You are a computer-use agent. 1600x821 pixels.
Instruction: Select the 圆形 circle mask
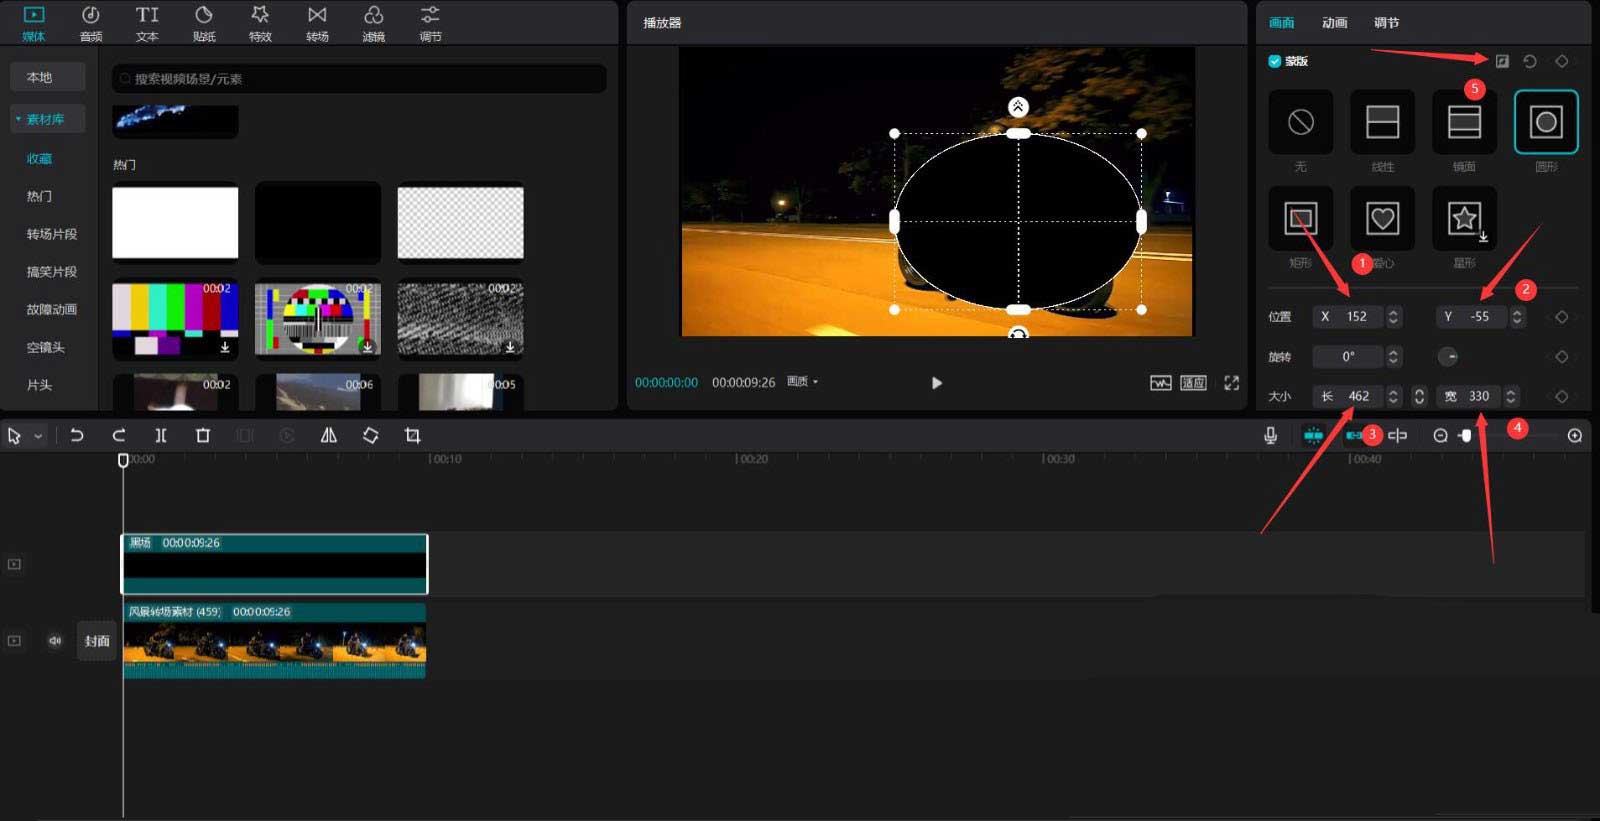click(x=1546, y=122)
